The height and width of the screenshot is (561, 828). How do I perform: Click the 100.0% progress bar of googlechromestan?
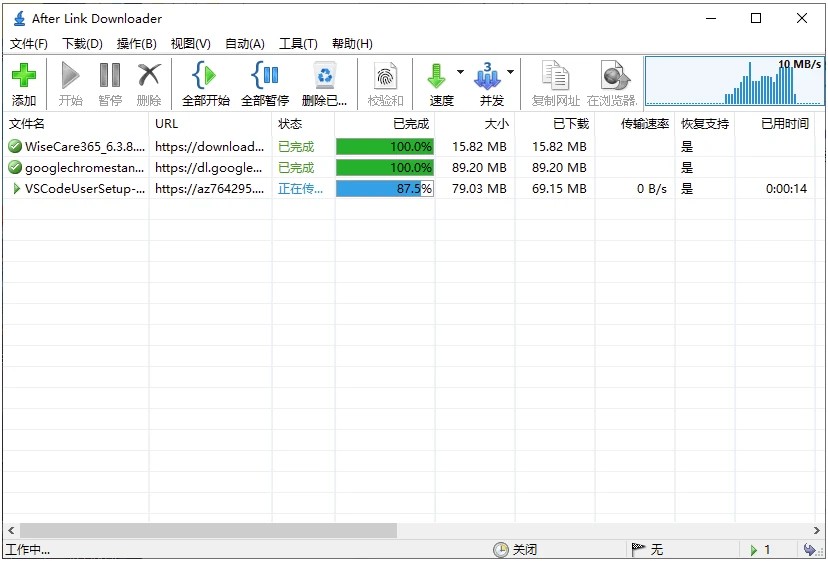coord(385,167)
